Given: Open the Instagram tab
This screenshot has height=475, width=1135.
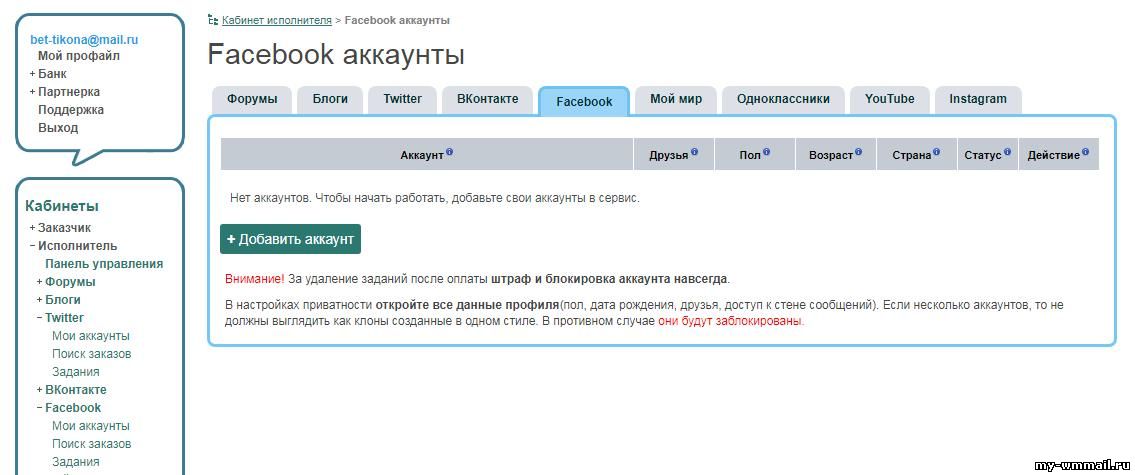Looking at the screenshot, I should tap(978, 100).
